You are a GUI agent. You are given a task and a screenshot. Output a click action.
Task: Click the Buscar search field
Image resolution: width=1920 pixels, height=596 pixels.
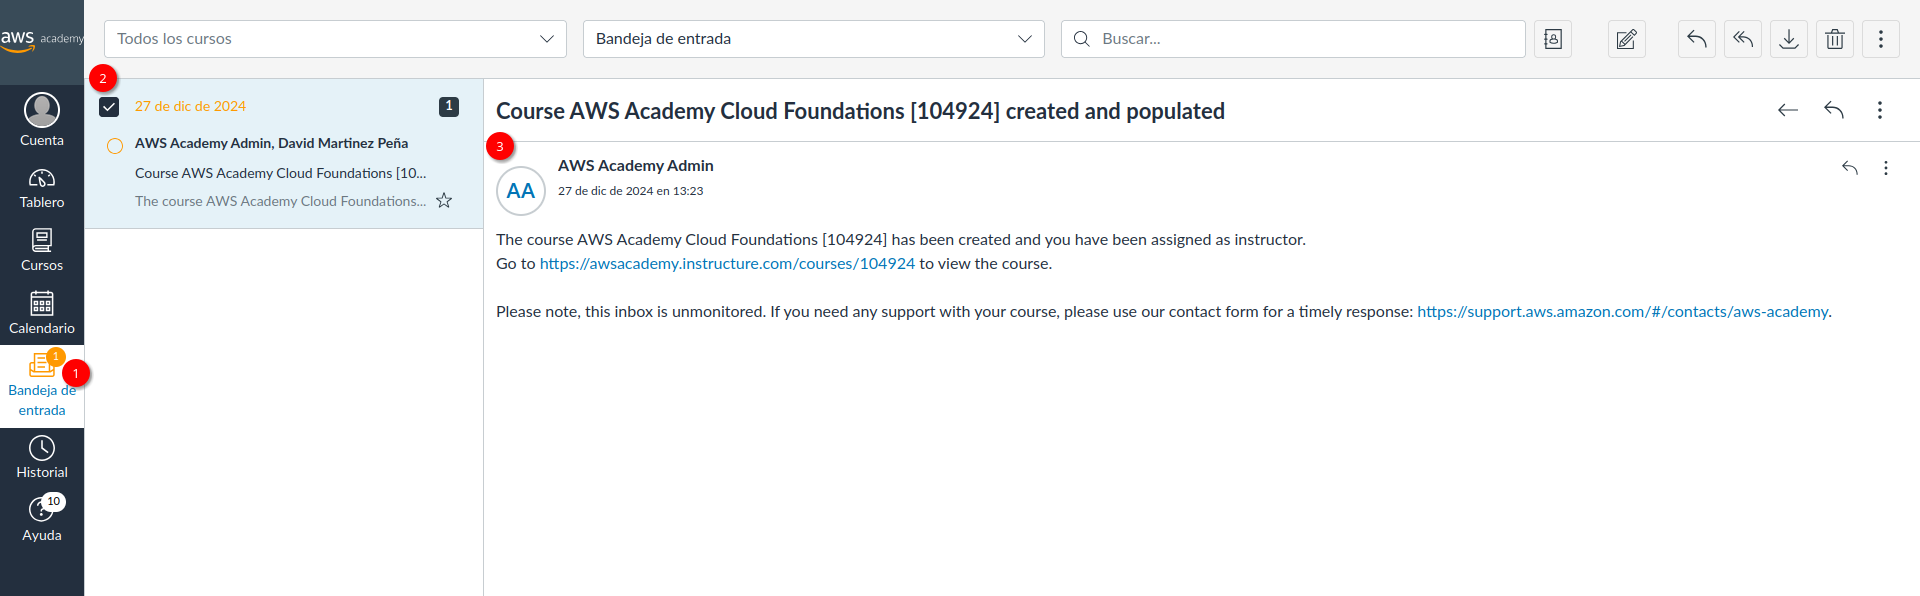[x=1300, y=39]
